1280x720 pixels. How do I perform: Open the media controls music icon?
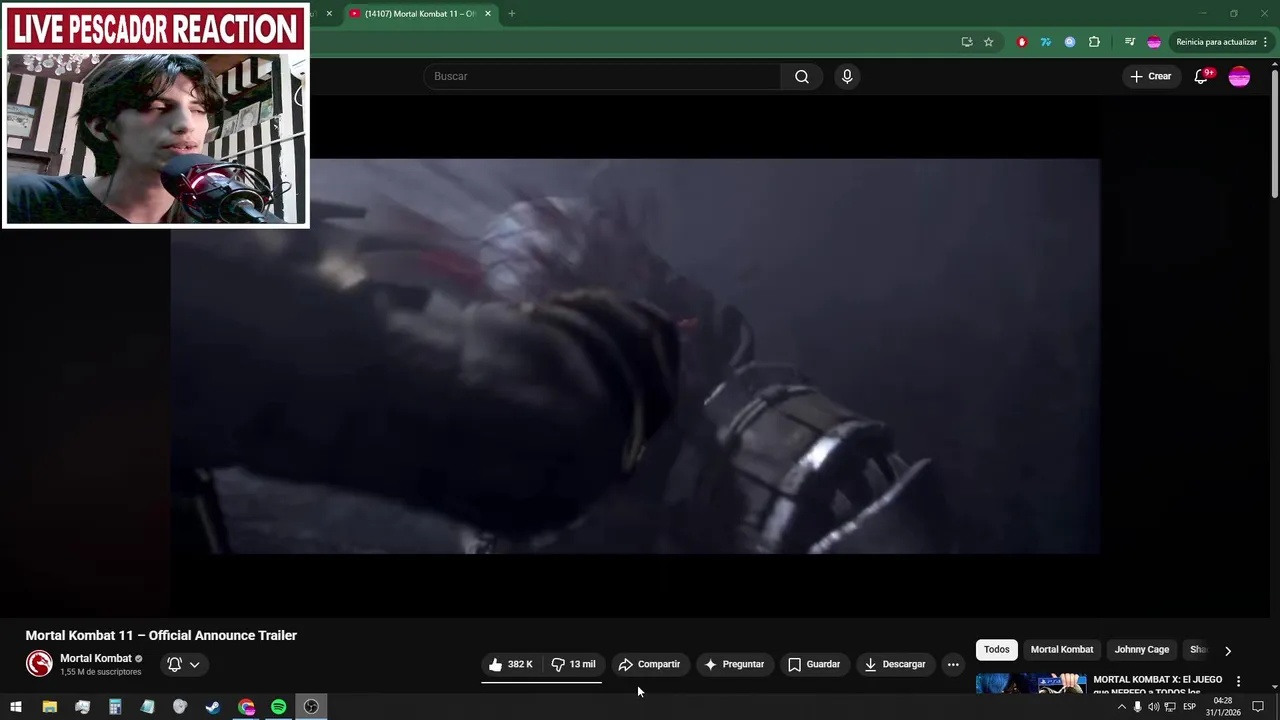(x=1130, y=42)
